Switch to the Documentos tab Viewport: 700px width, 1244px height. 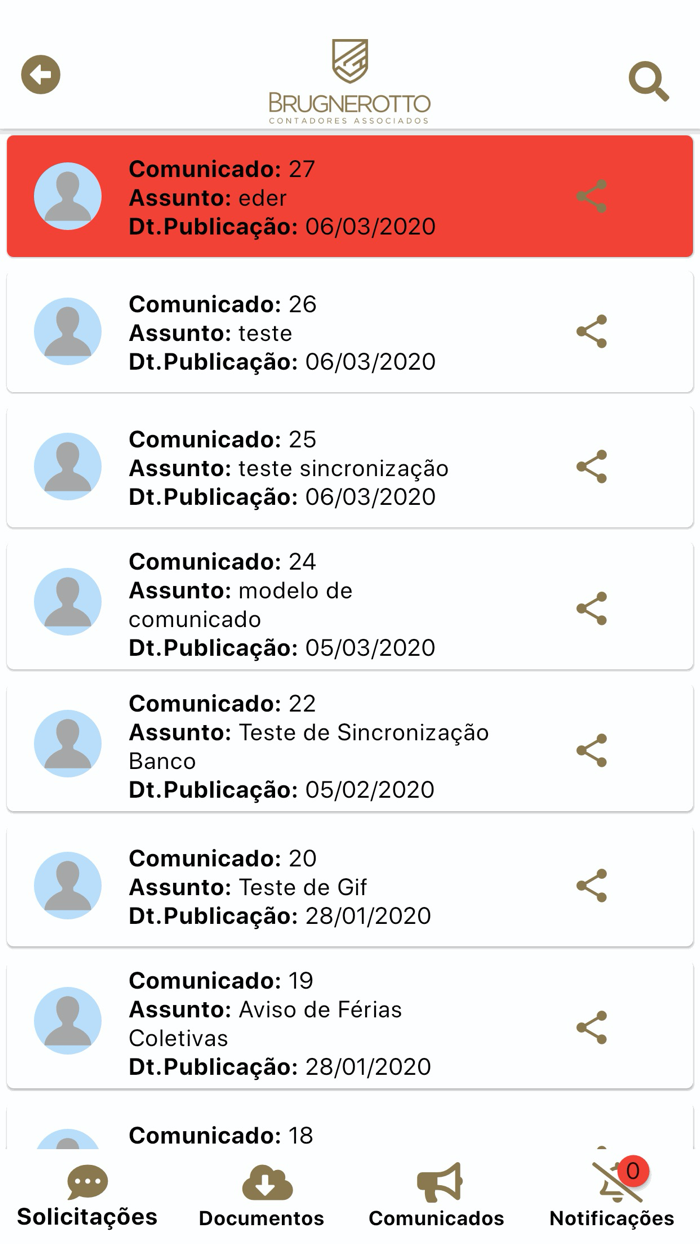pos(262,1197)
